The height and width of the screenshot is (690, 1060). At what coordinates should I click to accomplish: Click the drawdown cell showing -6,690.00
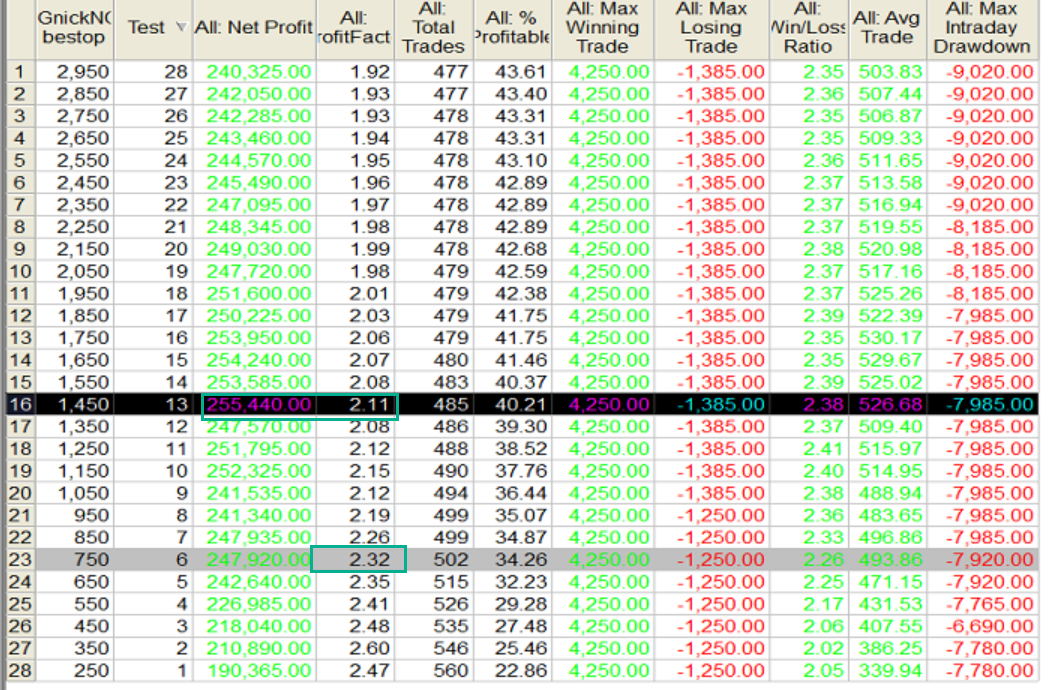[985, 625]
